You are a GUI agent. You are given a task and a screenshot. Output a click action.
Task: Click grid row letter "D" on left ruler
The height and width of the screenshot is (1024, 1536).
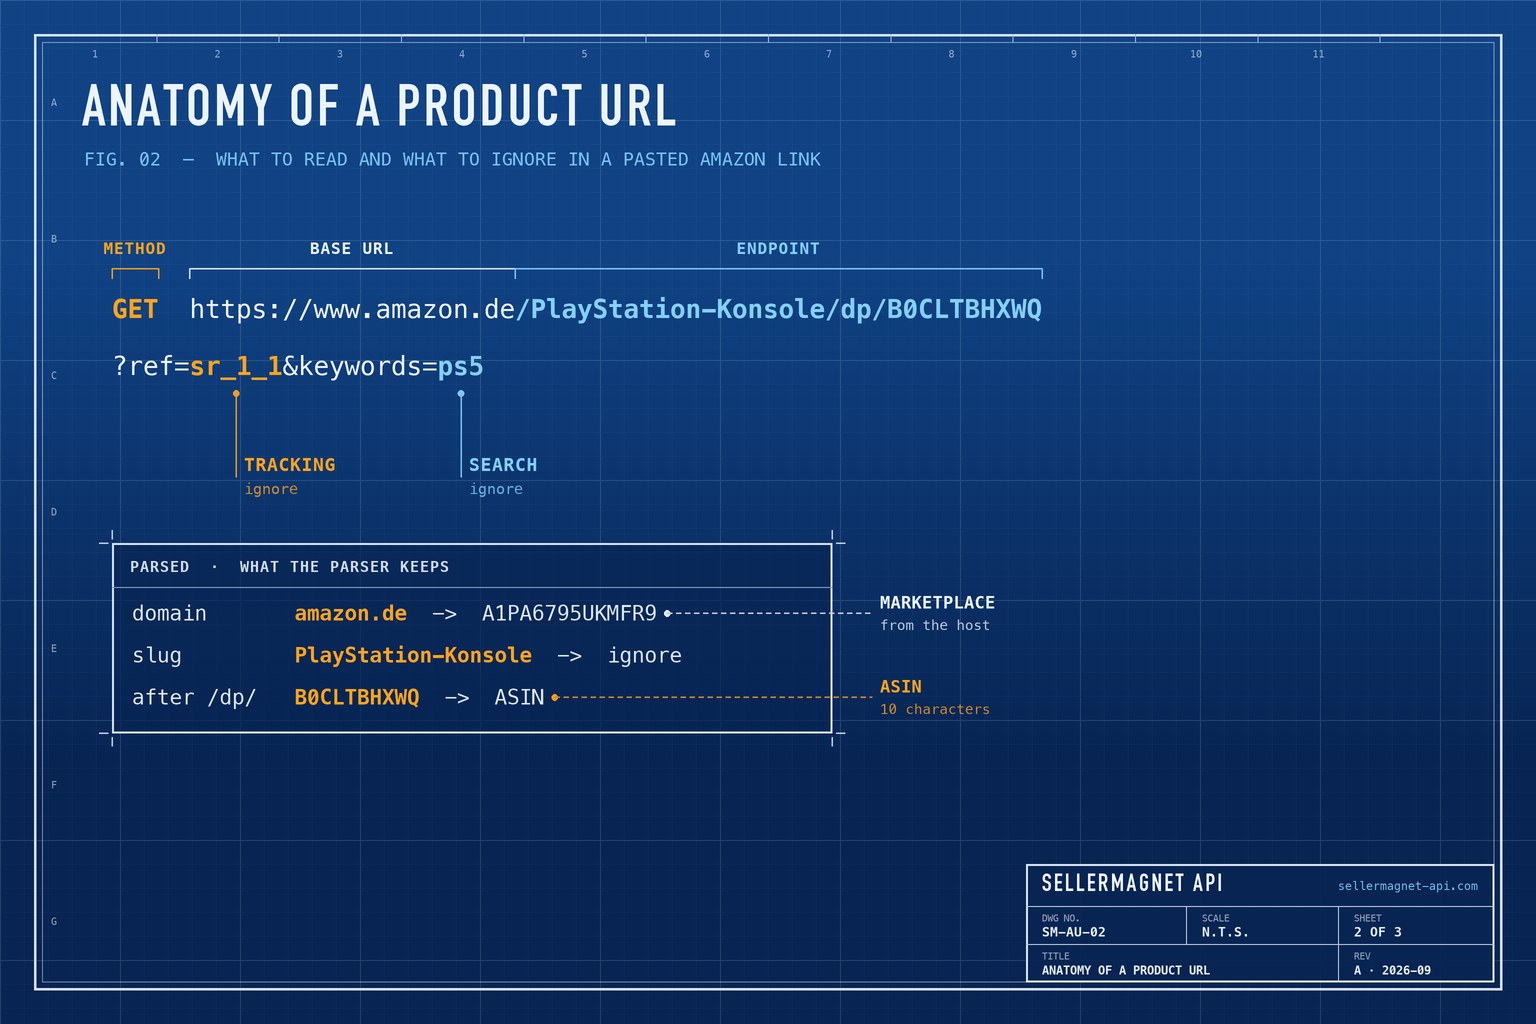click(x=54, y=512)
